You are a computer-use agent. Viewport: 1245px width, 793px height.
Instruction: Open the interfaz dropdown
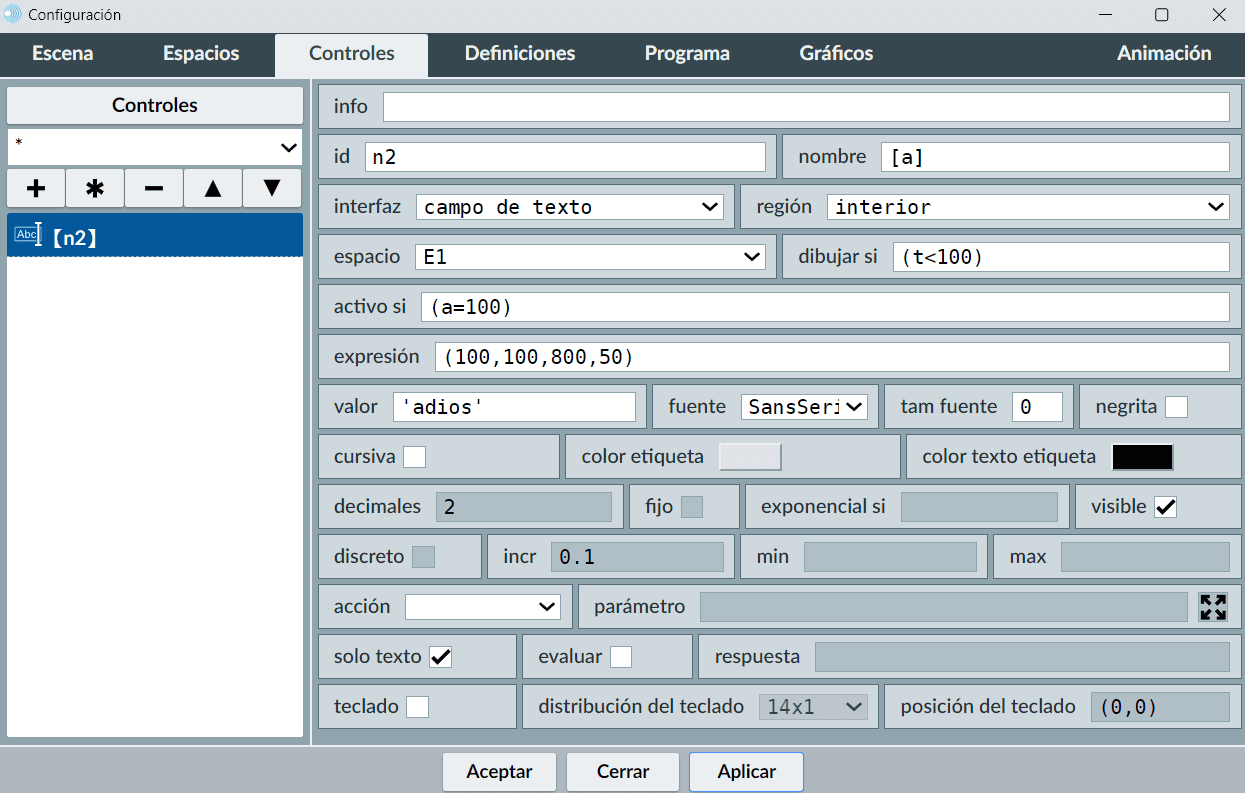pos(569,207)
